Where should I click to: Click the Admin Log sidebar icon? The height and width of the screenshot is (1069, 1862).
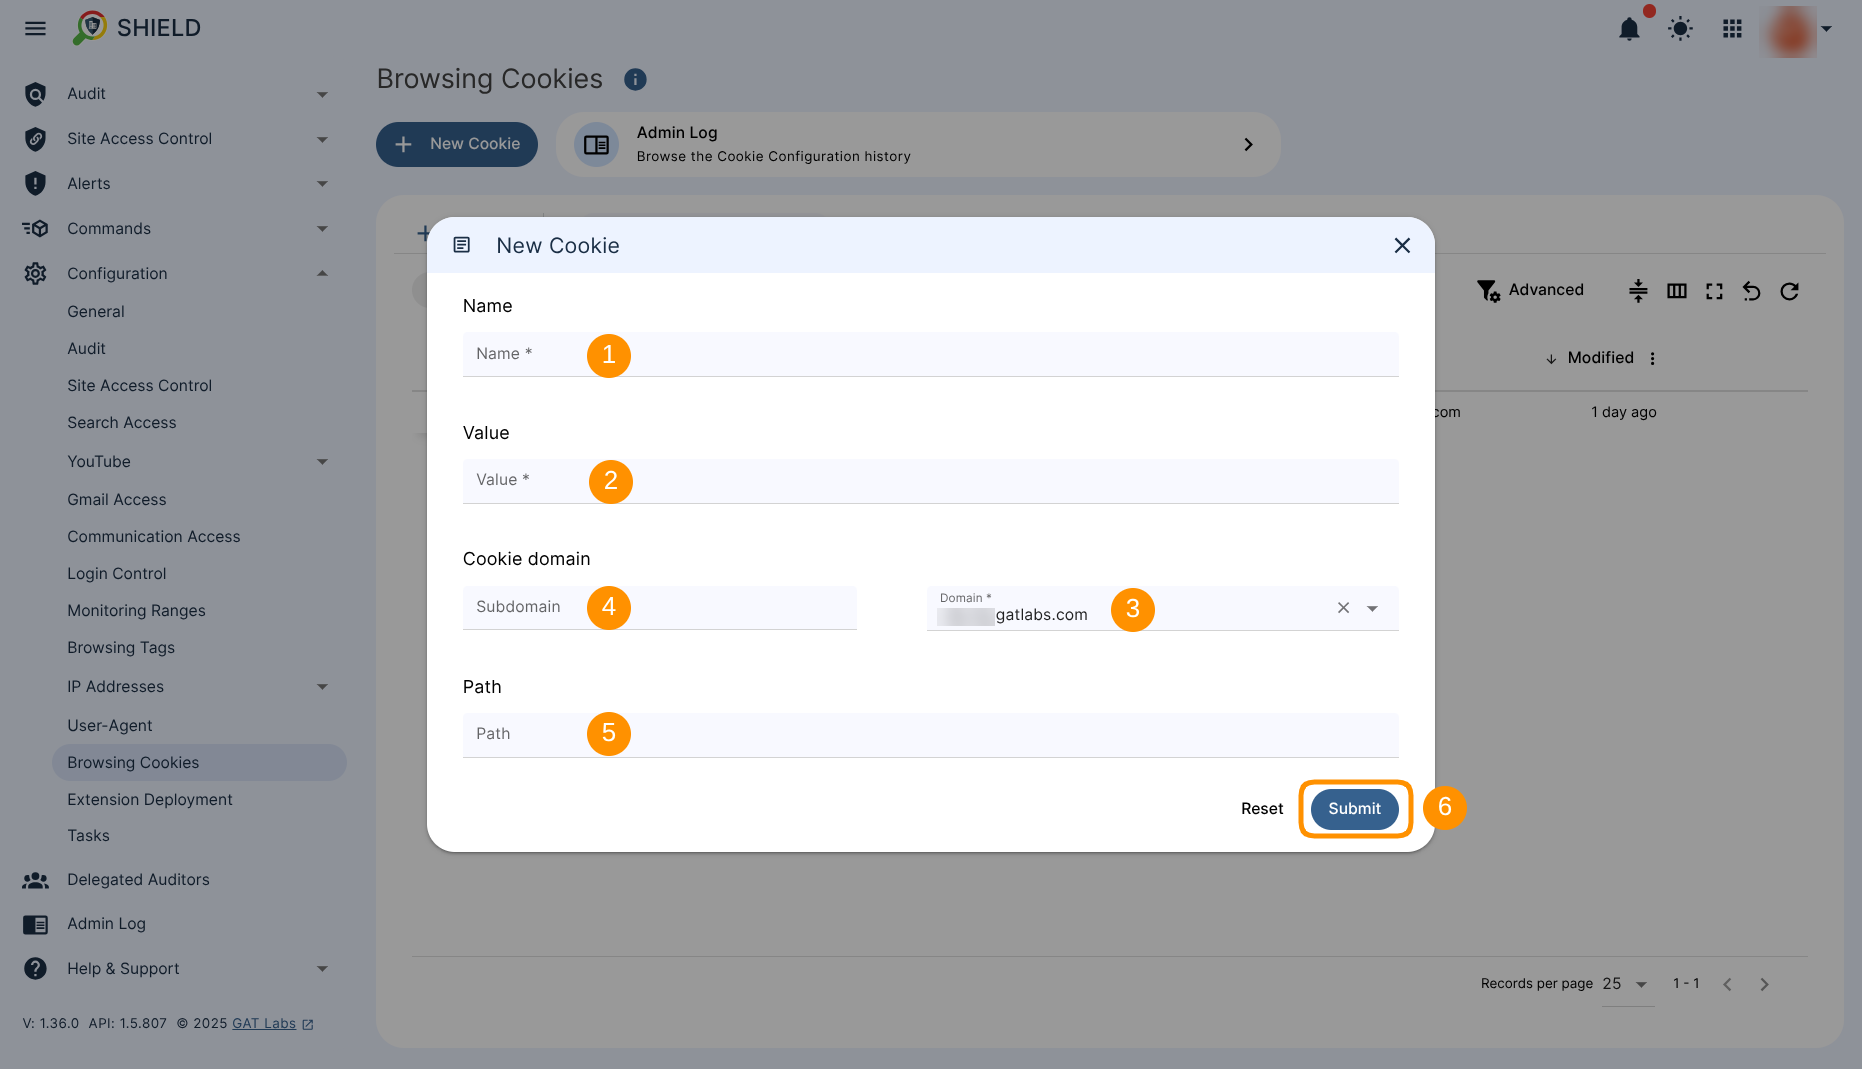tap(35, 924)
